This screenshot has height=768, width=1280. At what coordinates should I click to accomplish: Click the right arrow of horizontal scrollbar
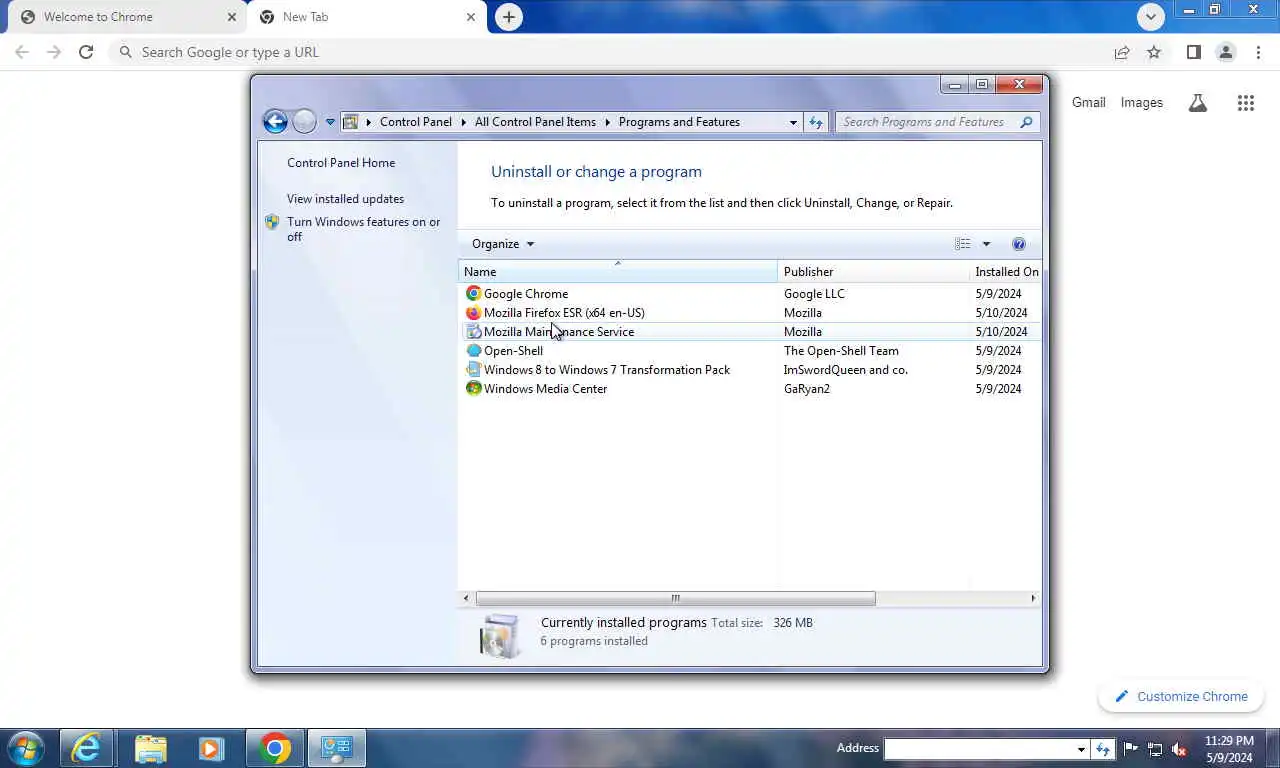(x=1033, y=598)
